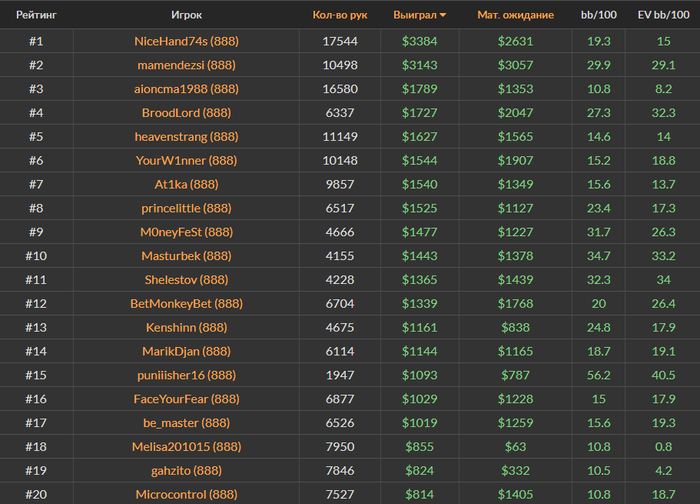Select the rank cell #7
Image resolution: width=700 pixels, height=504 pixels.
(36, 184)
